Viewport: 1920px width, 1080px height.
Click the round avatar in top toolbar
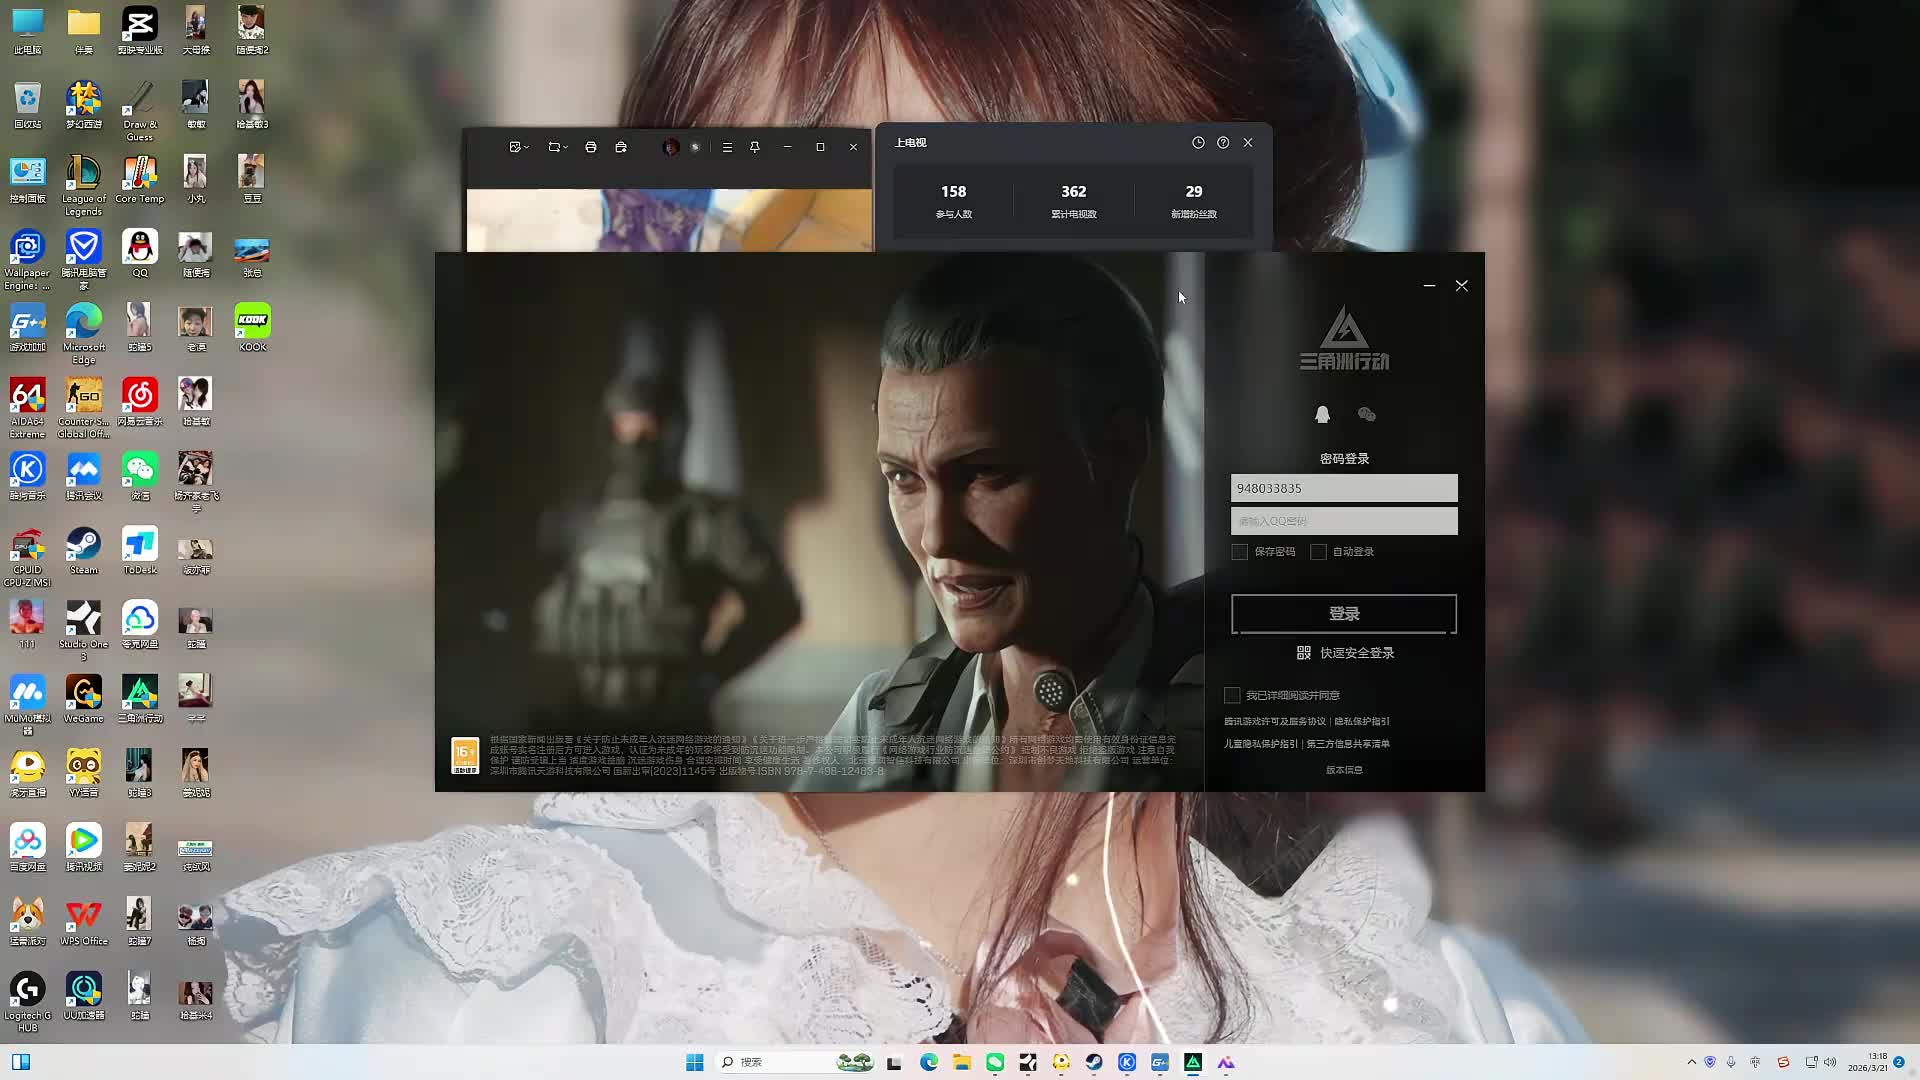pos(671,147)
